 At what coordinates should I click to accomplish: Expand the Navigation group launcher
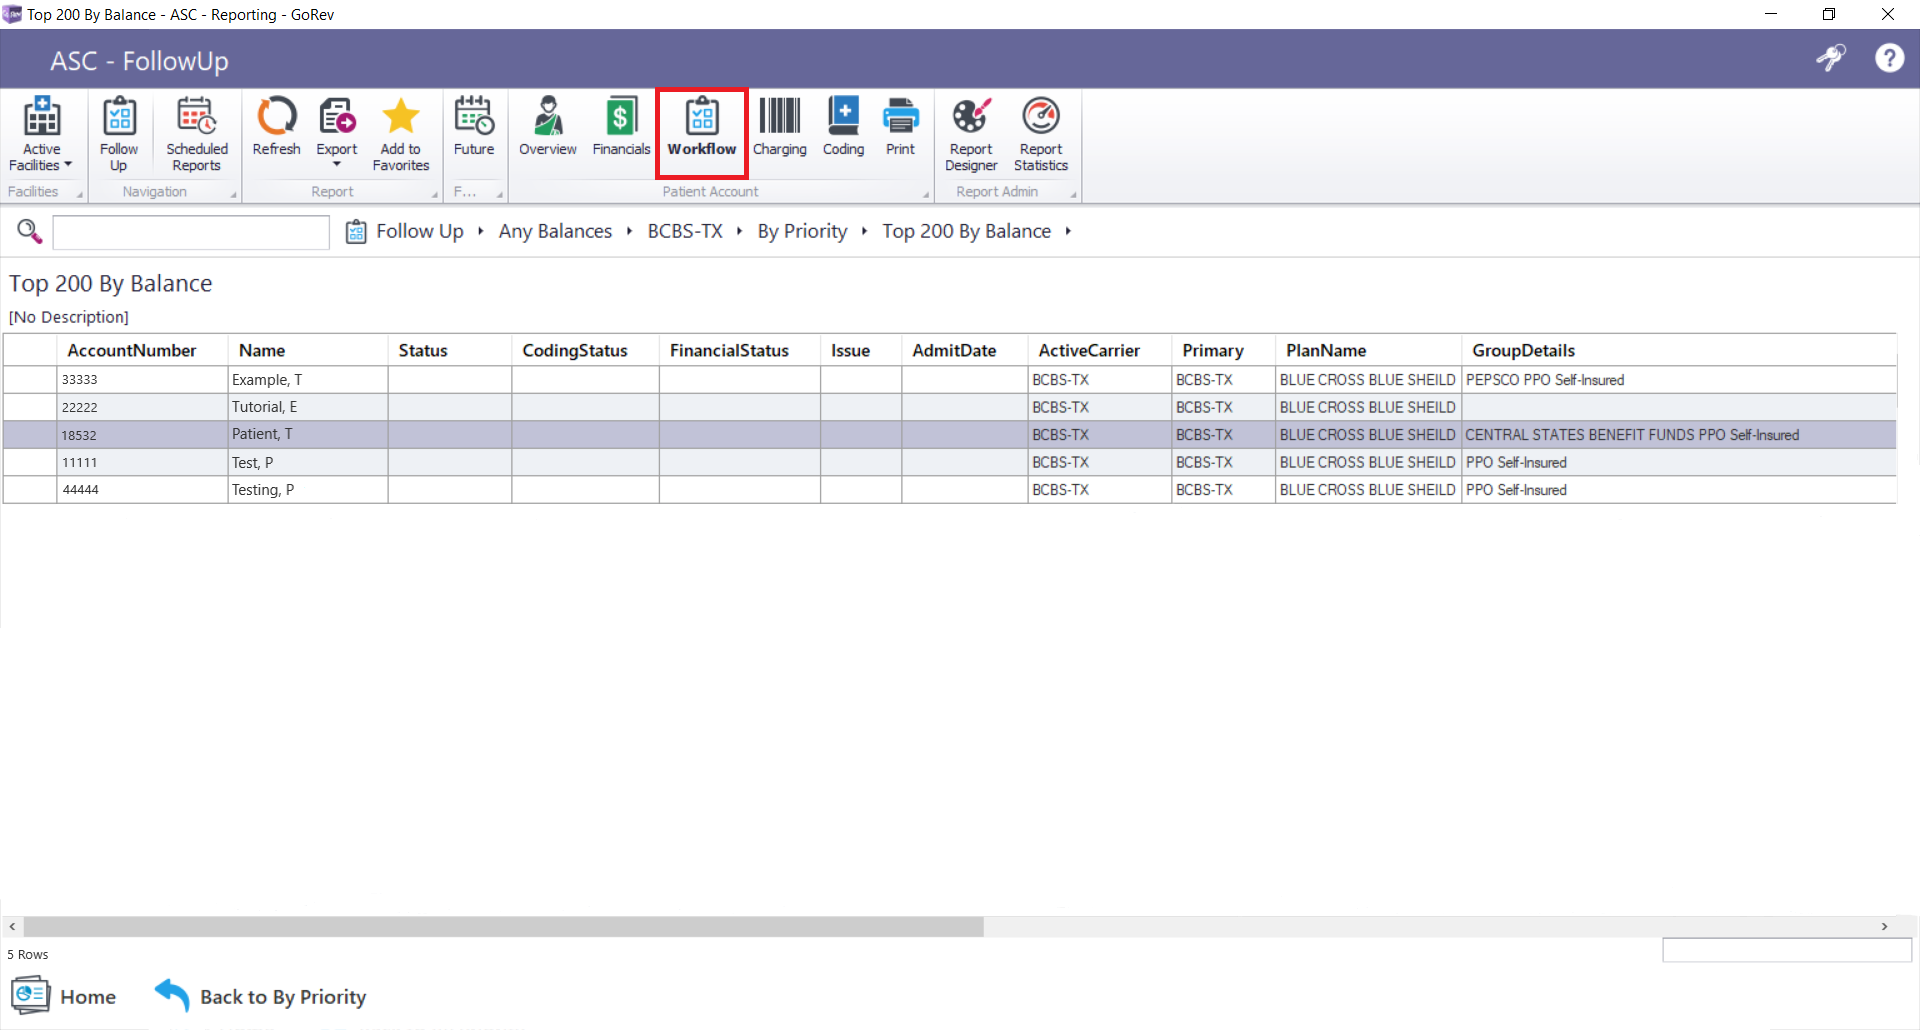[234, 195]
